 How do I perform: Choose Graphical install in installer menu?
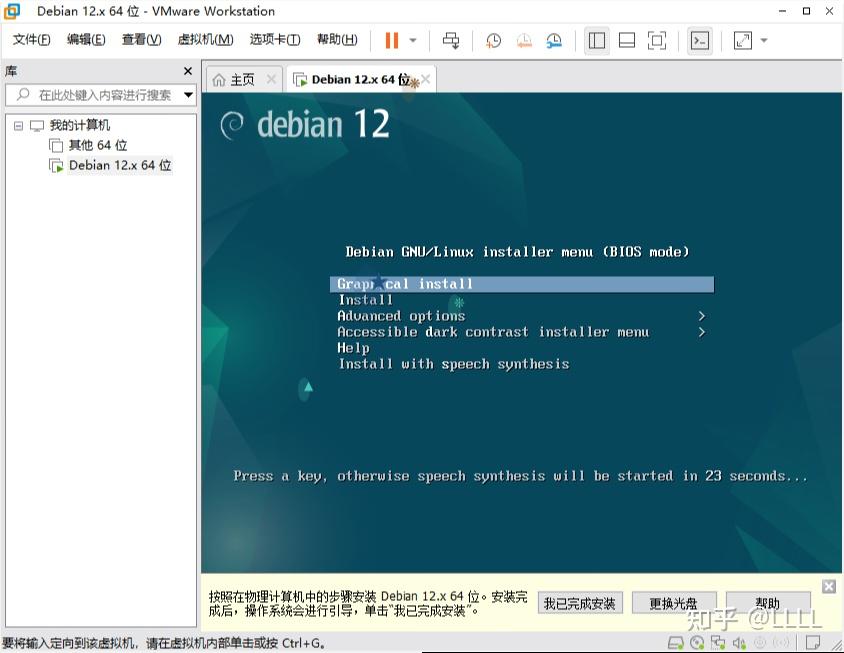coord(522,284)
